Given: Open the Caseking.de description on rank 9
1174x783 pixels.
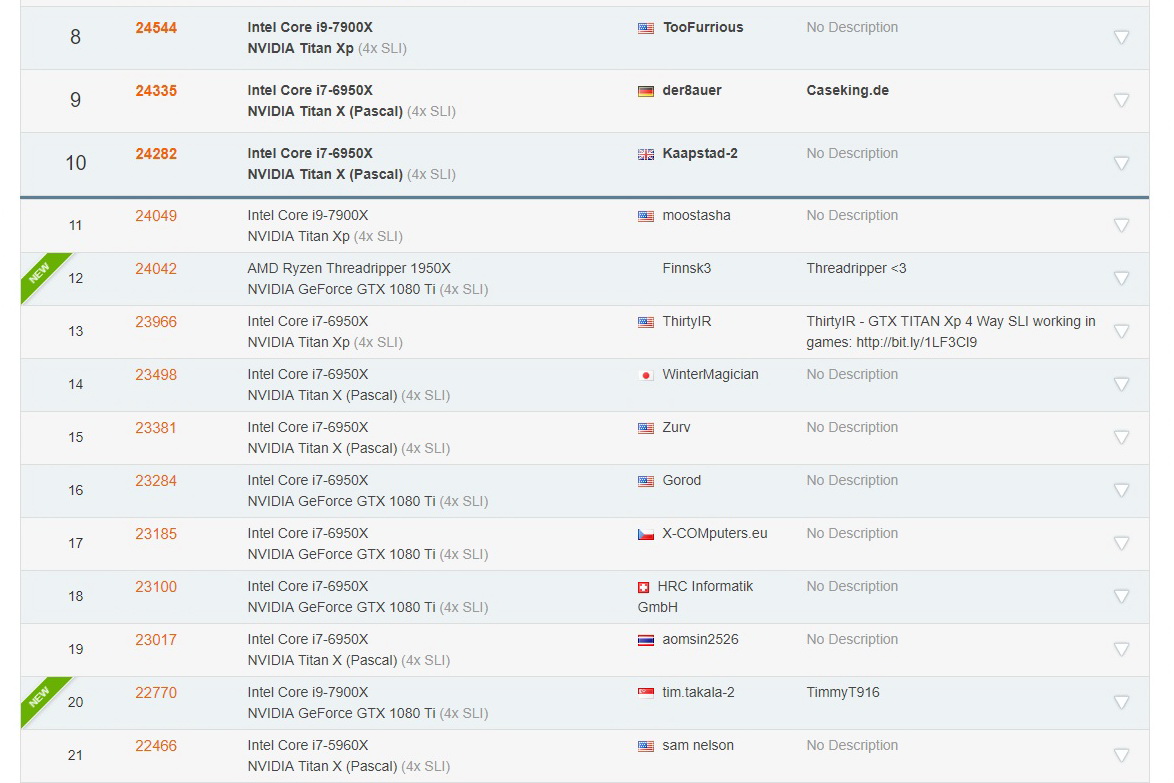Looking at the screenshot, I should (848, 91).
